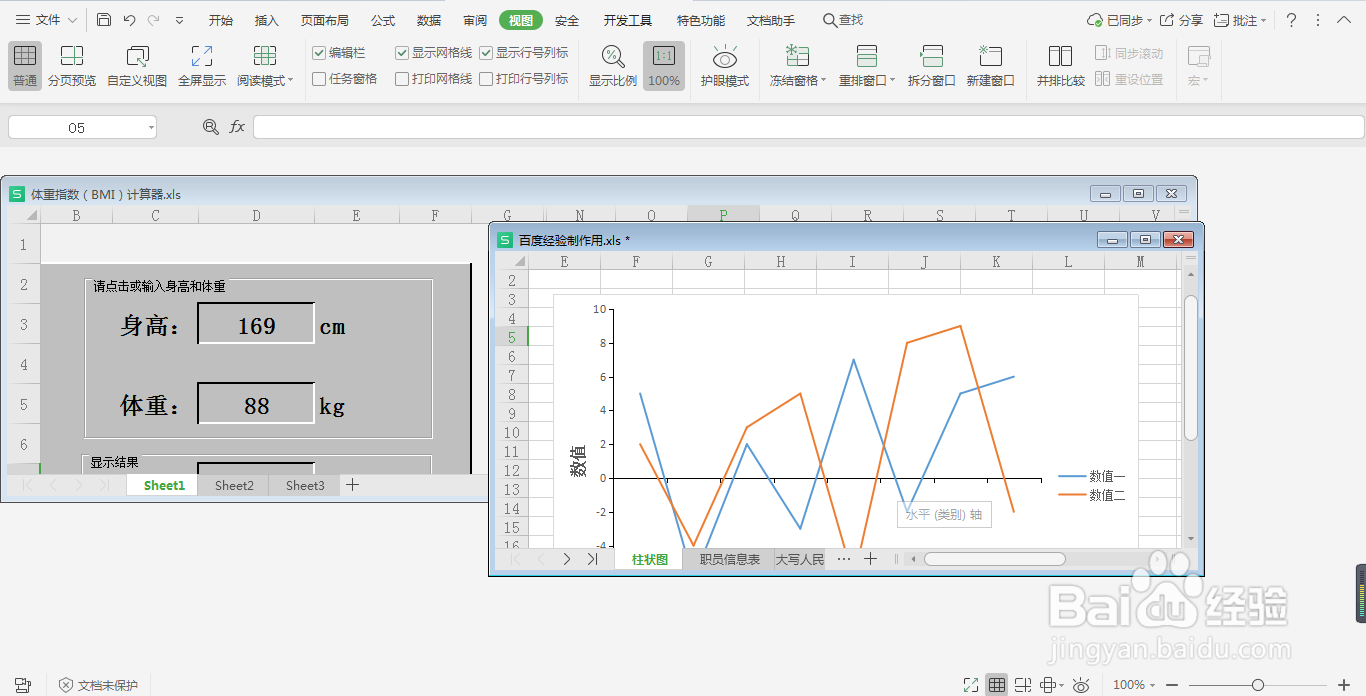This screenshot has width=1366, height=696.
Task: Click the save icon in quick toolbar
Action: [x=104, y=20]
